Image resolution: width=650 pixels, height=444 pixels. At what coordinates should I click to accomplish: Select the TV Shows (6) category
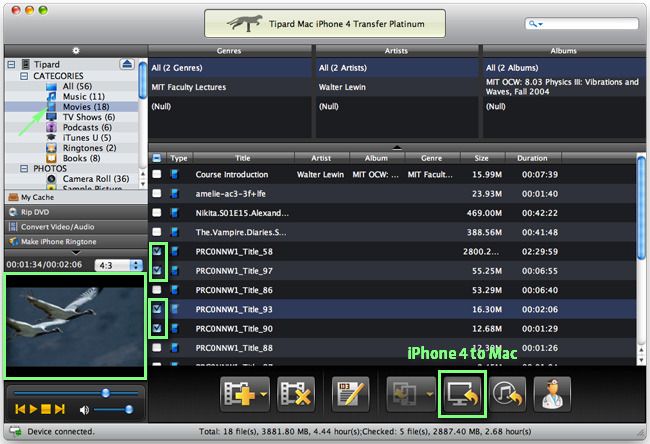point(89,117)
